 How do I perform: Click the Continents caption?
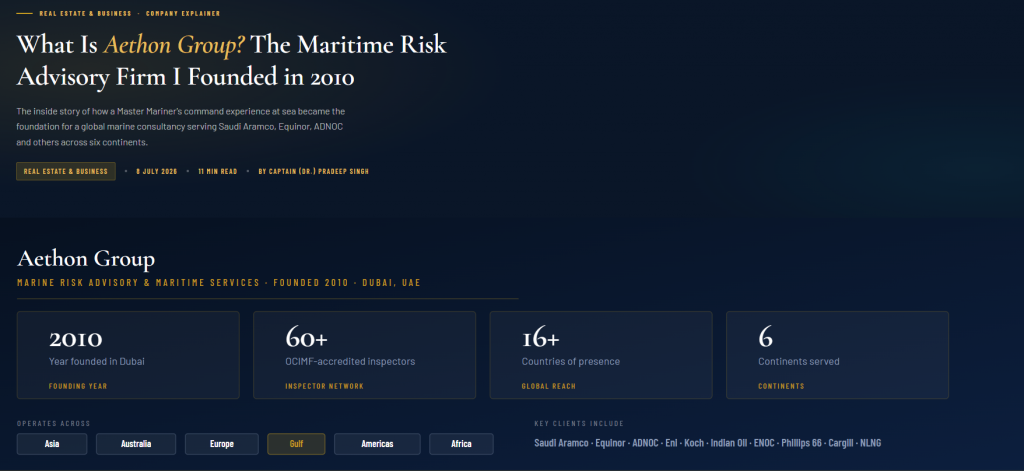tap(781, 386)
